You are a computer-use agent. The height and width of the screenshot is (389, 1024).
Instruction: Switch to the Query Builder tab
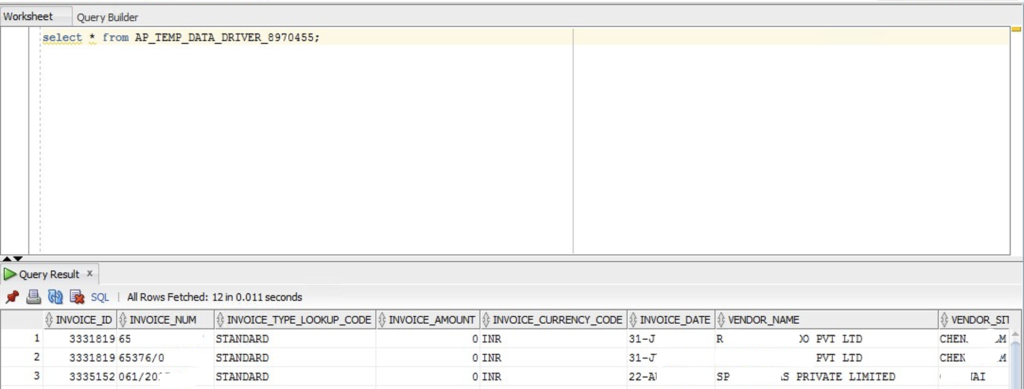click(107, 18)
